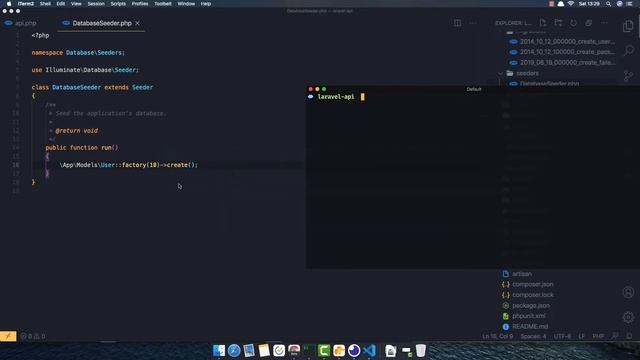Open the Apple menu
640x360 pixels.
(9, 4)
